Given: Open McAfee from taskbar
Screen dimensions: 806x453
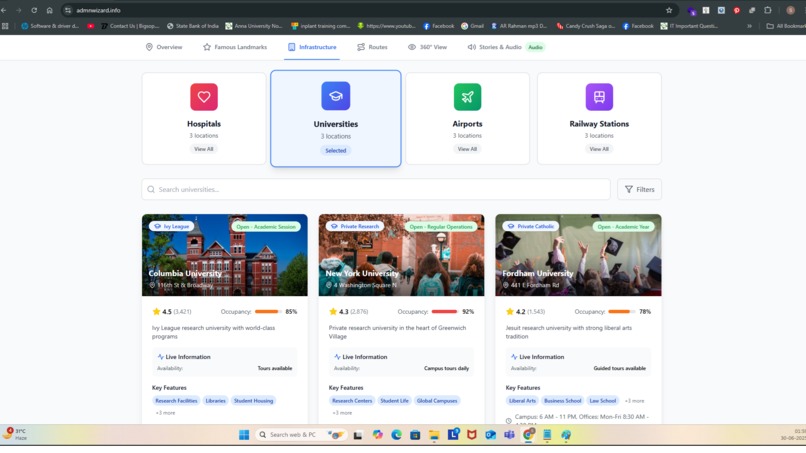Looking at the screenshot, I should (471, 435).
